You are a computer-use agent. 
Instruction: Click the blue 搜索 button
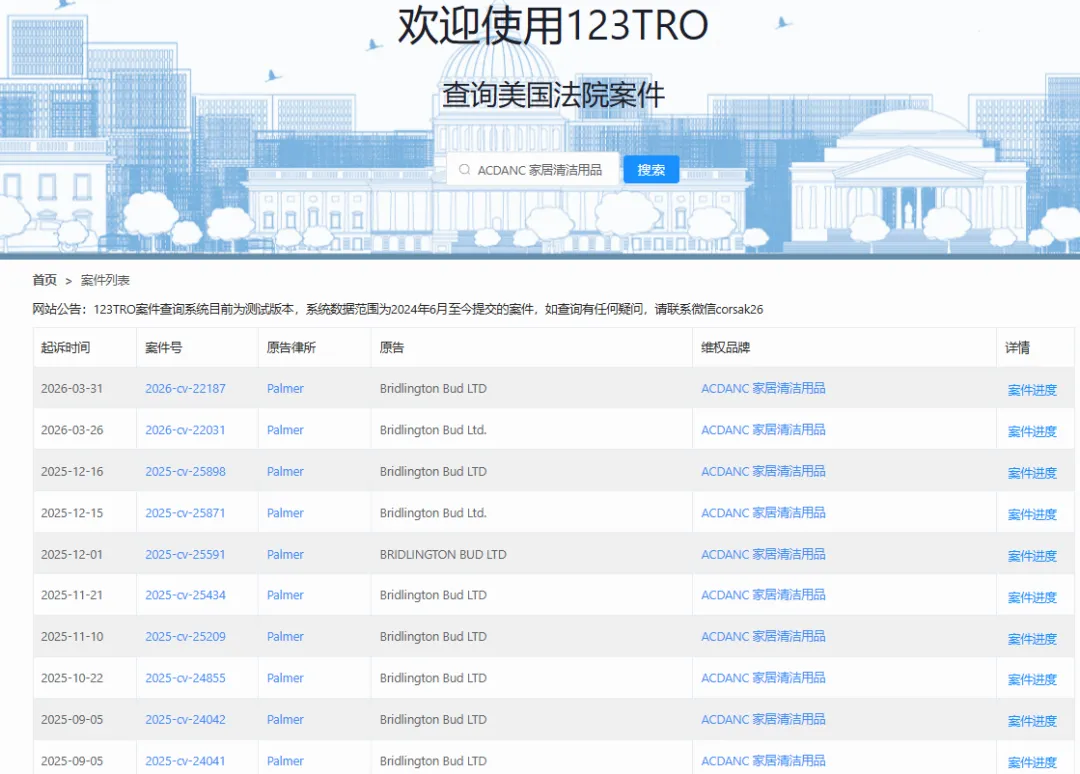pos(651,170)
